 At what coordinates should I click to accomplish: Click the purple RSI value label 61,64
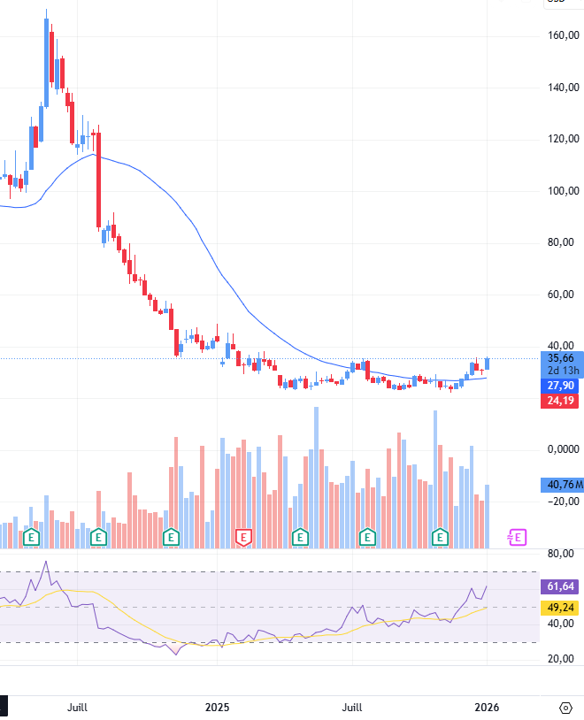pyautogui.click(x=560, y=586)
